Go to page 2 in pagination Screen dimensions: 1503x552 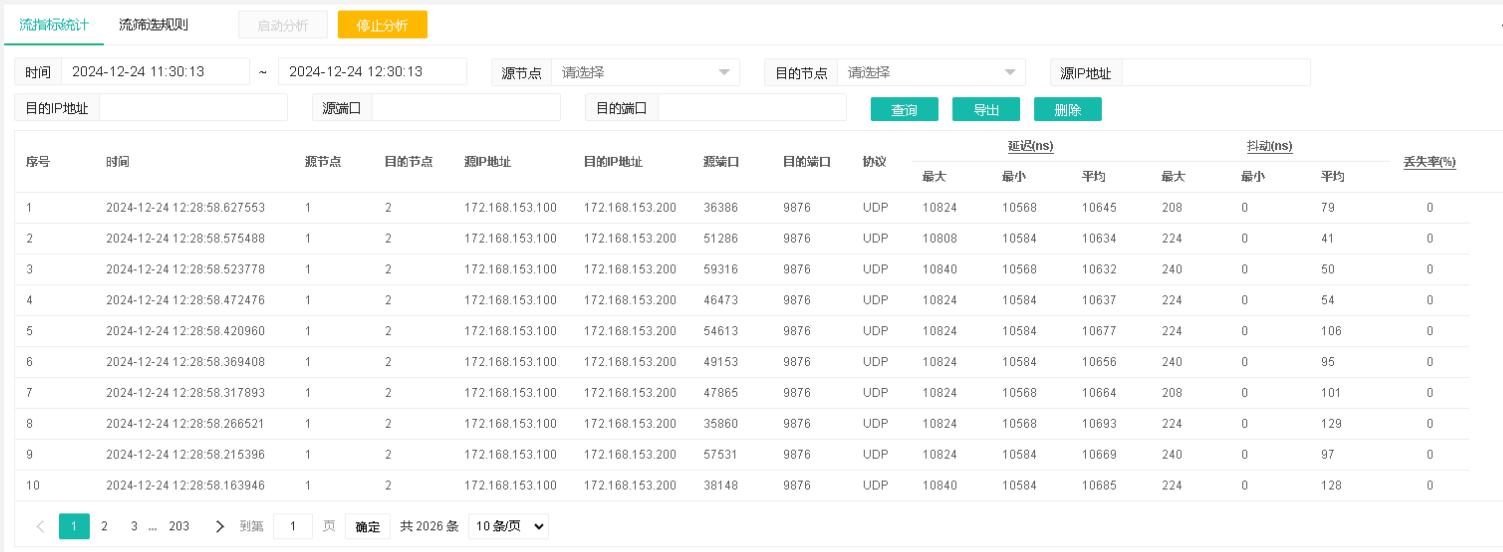[x=104, y=527]
